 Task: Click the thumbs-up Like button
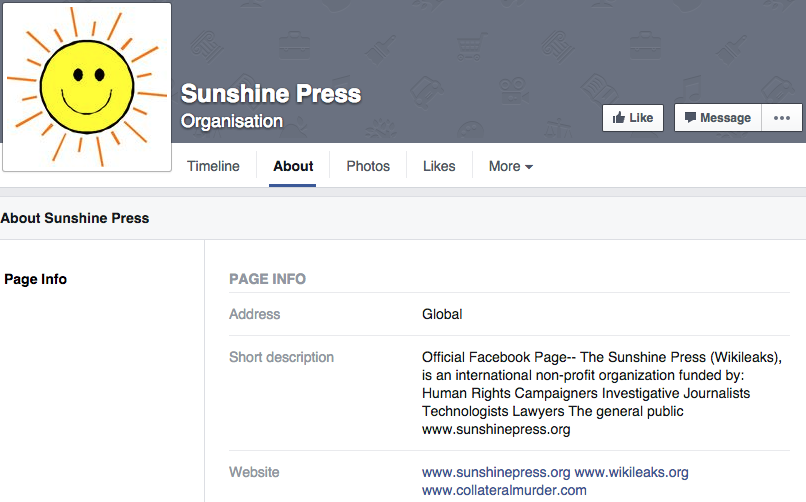pos(632,118)
